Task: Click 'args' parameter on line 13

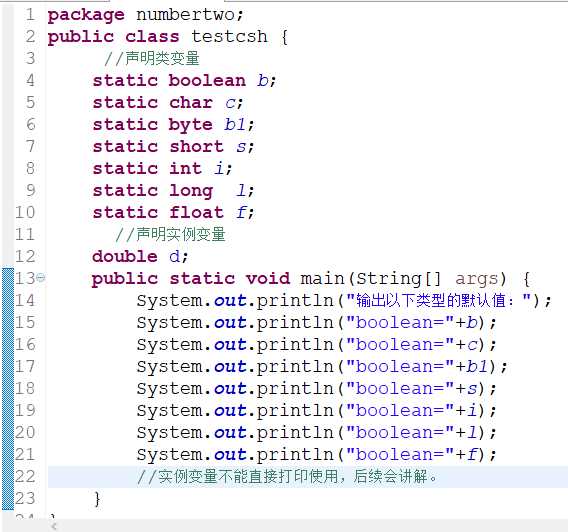Action: (476, 279)
